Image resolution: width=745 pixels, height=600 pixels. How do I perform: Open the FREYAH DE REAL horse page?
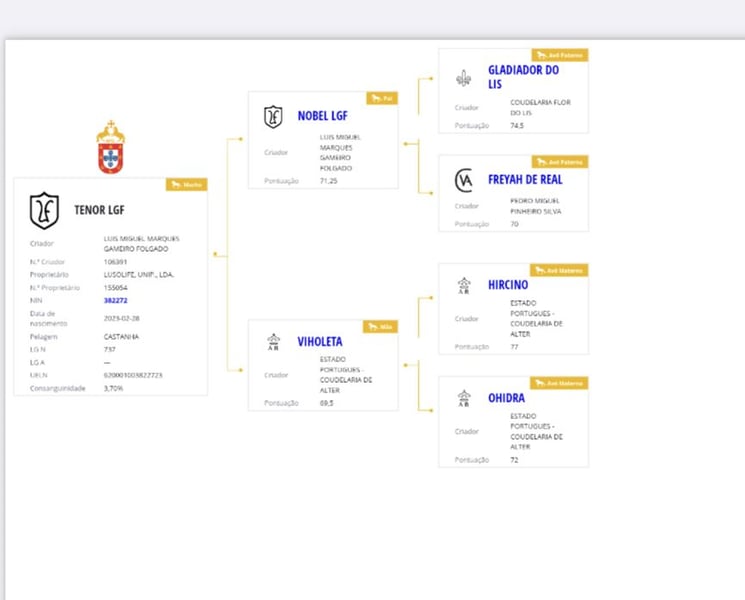click(x=525, y=180)
